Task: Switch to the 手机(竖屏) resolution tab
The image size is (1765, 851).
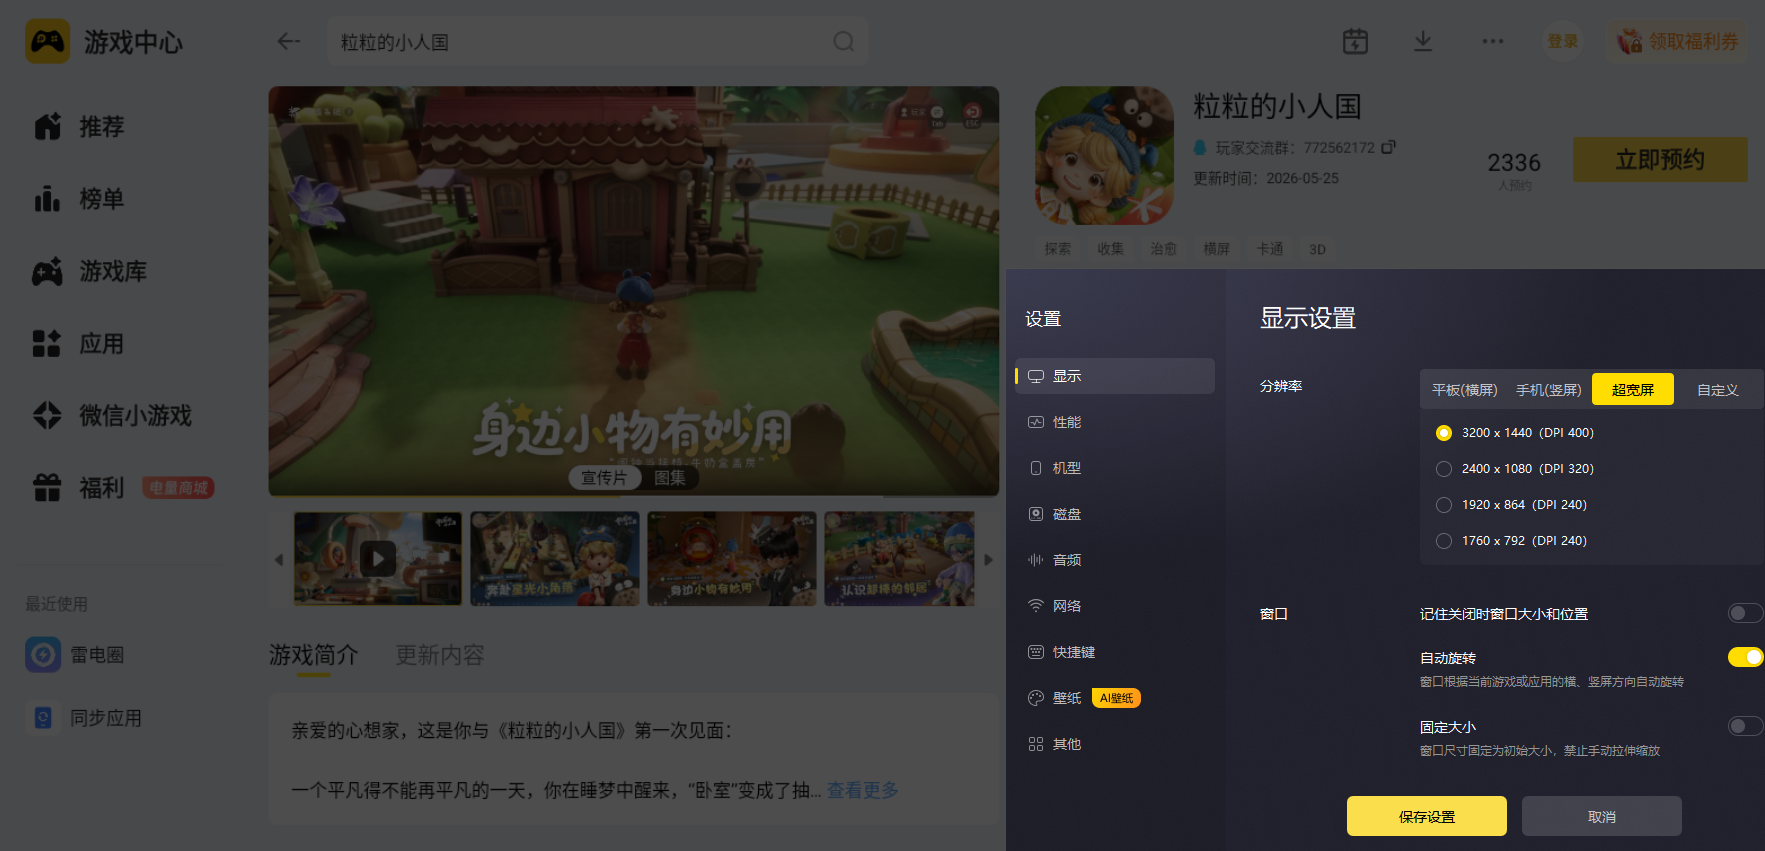Action: point(1549,390)
